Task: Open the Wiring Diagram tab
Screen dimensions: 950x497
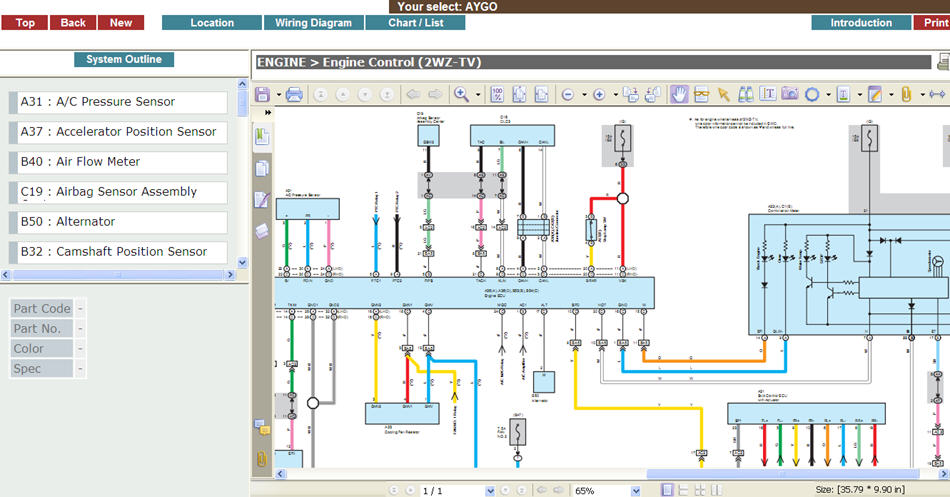Action: click(313, 23)
